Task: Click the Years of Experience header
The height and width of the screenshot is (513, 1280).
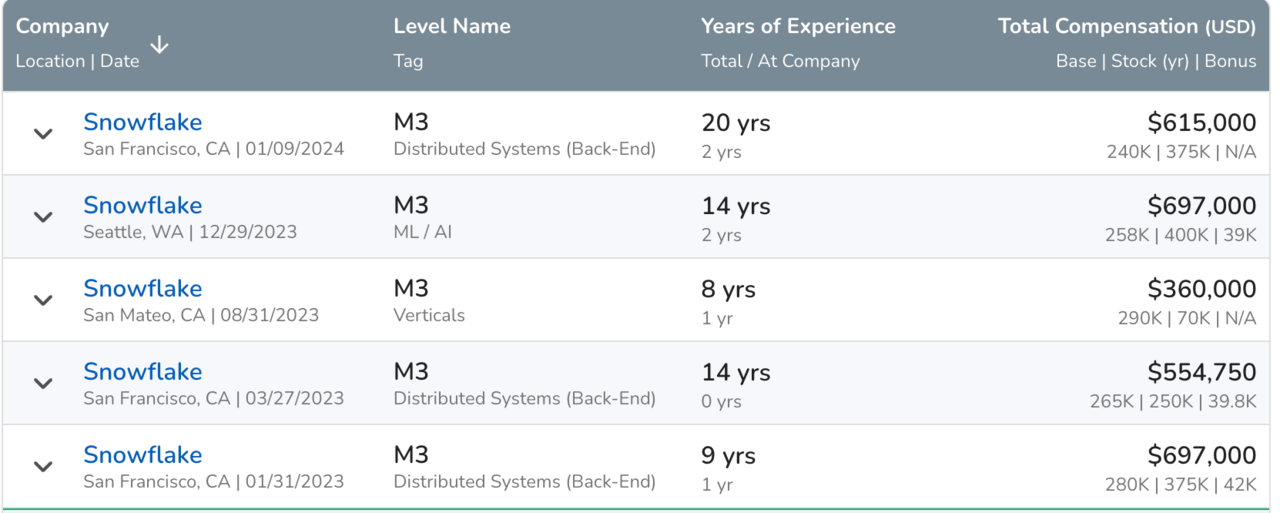Action: (x=798, y=27)
